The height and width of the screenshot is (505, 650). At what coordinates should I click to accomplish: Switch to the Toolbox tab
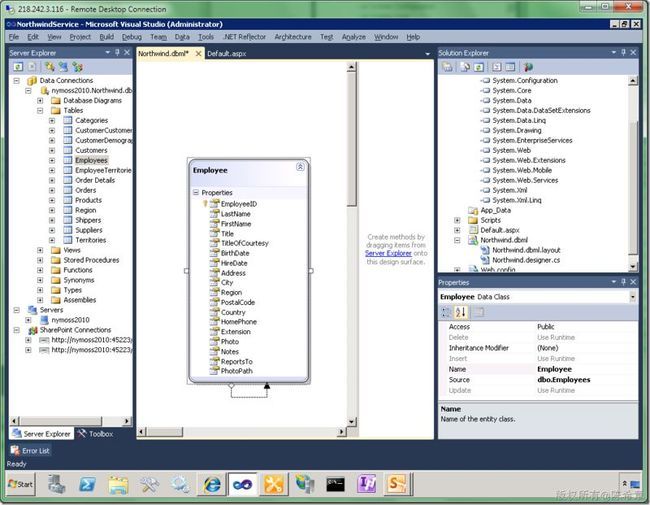click(x=95, y=434)
